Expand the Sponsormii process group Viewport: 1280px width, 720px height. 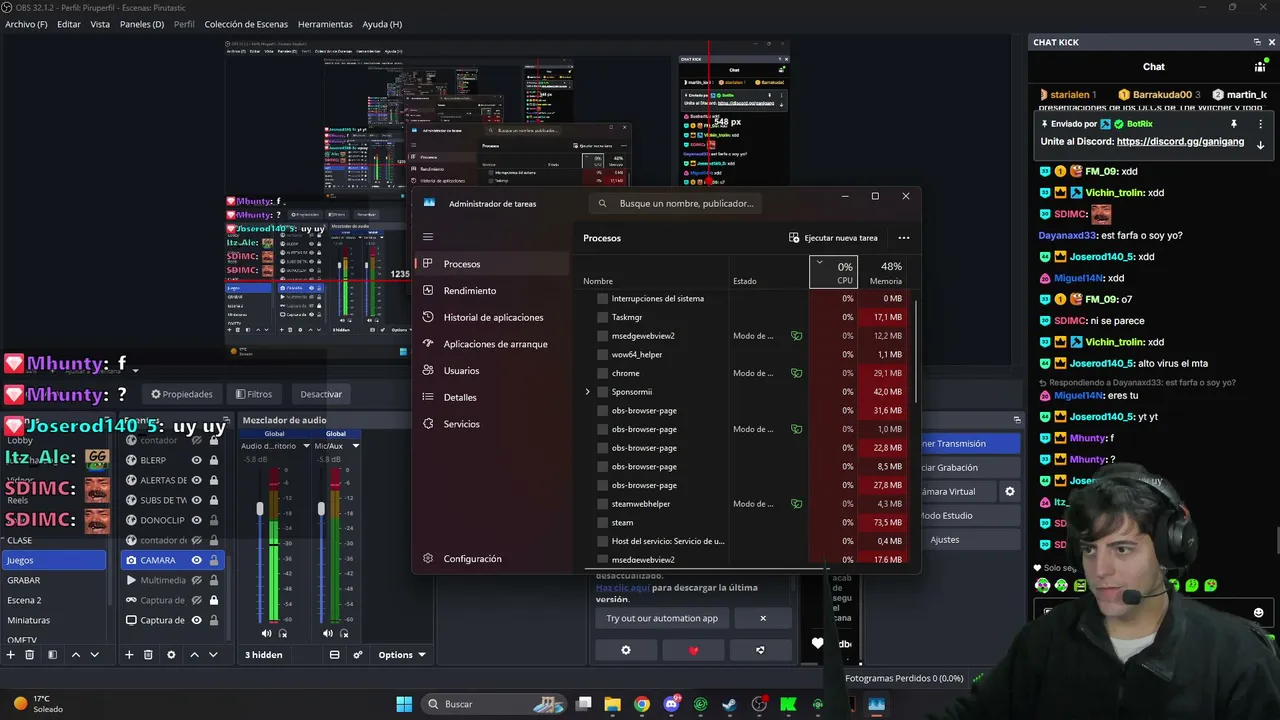(587, 392)
